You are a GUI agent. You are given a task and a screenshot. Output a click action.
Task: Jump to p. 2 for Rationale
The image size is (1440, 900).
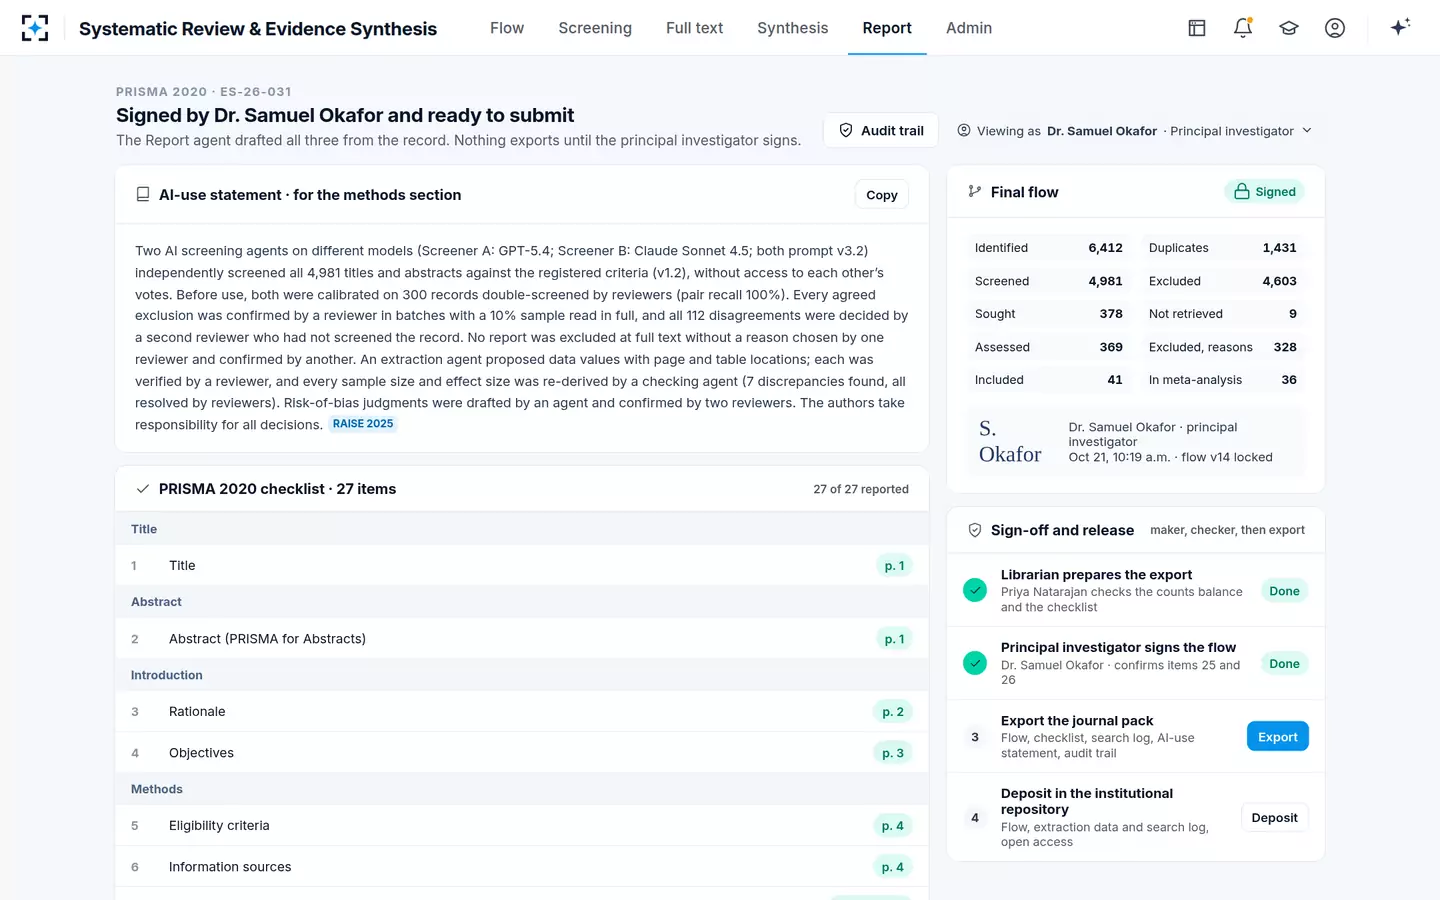(893, 712)
